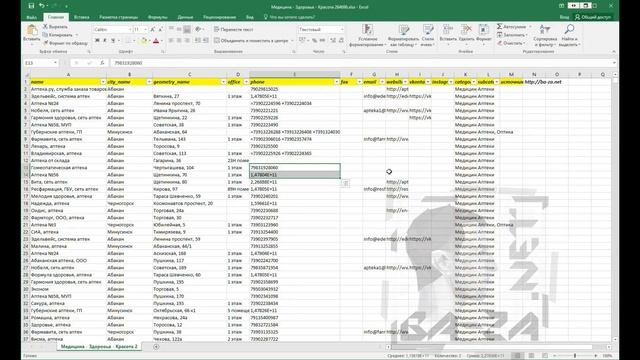Open the filter dropdown on city_name header
640x360 pixels.
(149, 82)
